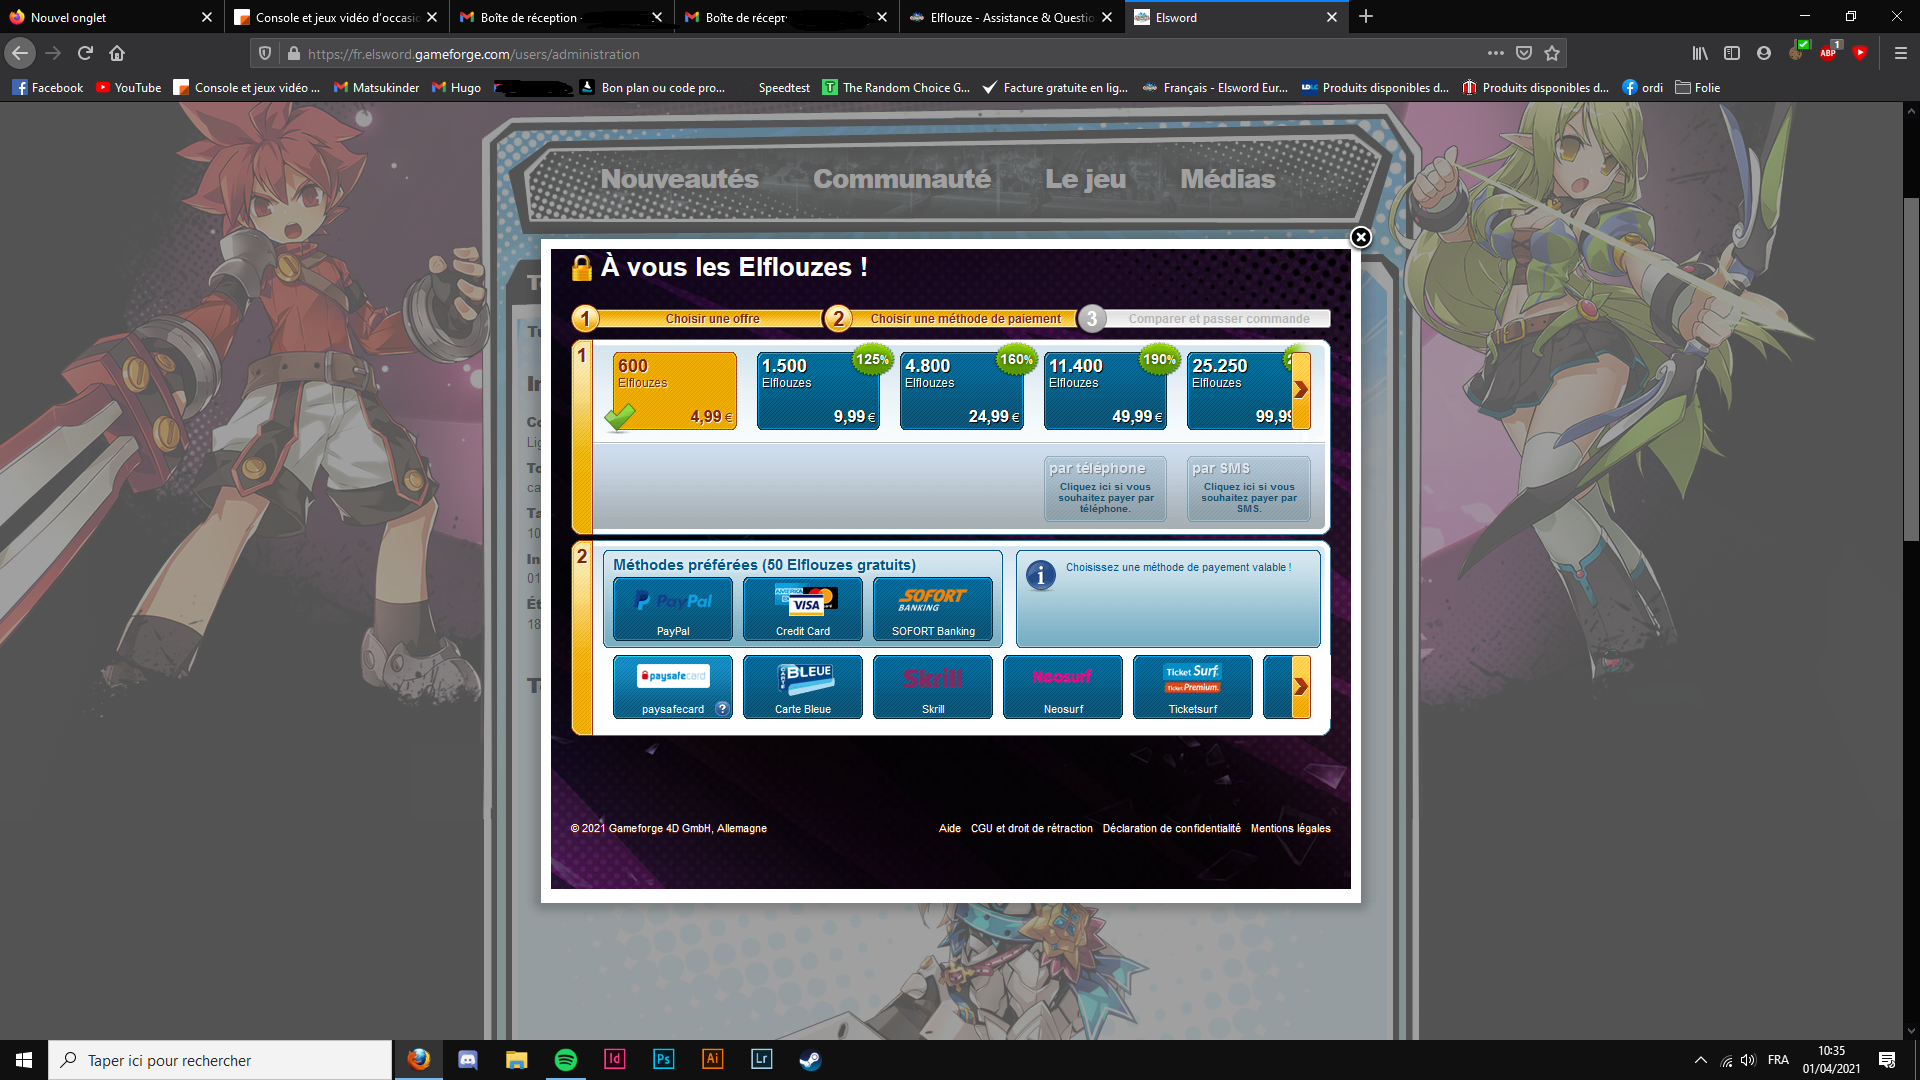Pick SOFORT Banking payment method
The width and height of the screenshot is (1920, 1080).
click(x=932, y=608)
